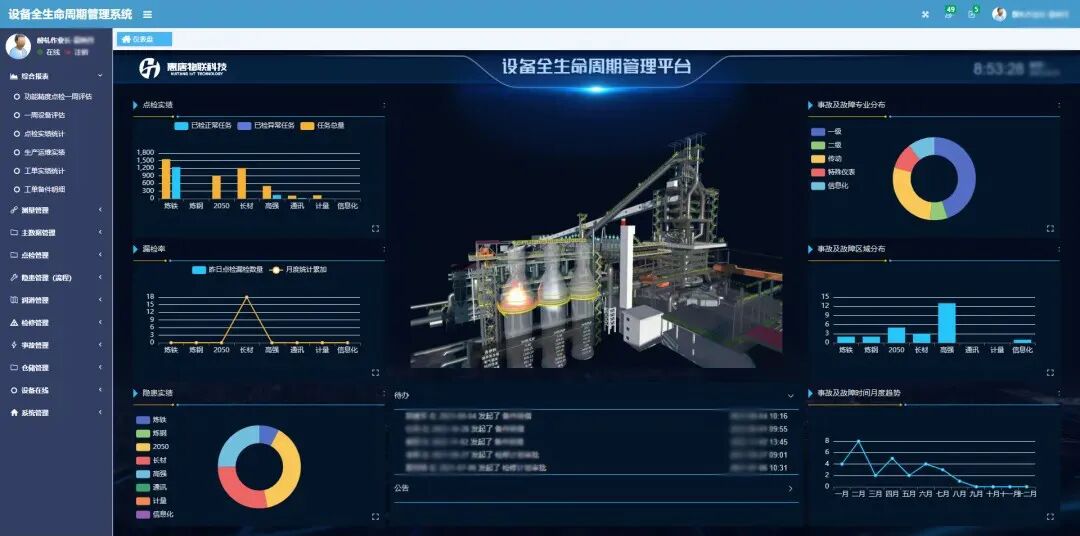Expand the 点检管理 sidebar group
This screenshot has width=1080, height=536.
click(x=100, y=255)
